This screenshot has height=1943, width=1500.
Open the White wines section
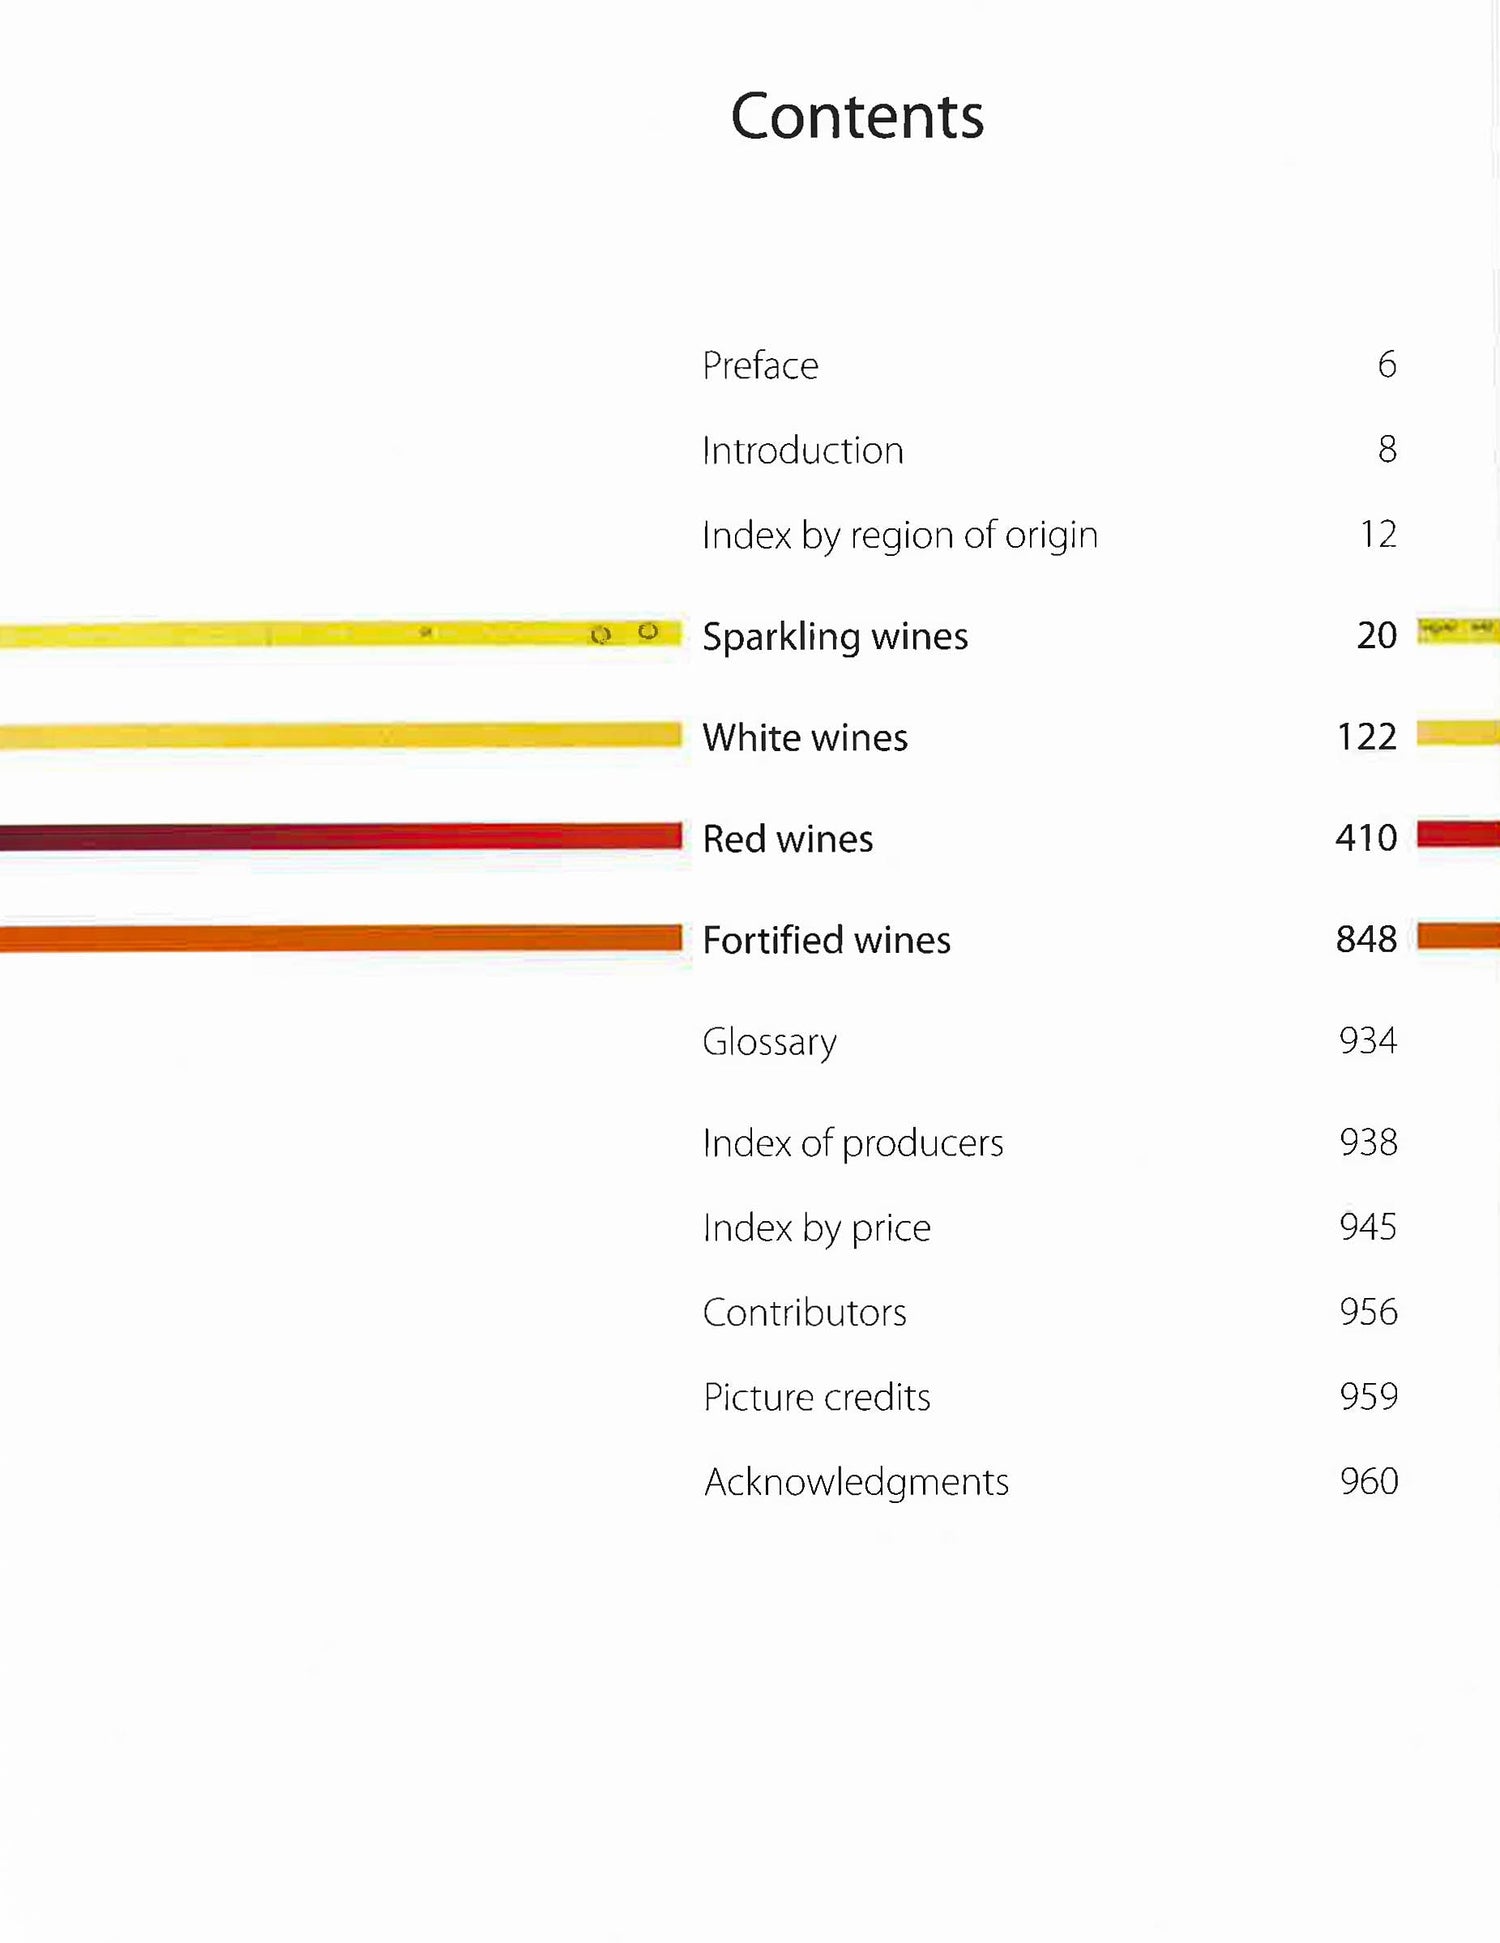click(x=805, y=738)
